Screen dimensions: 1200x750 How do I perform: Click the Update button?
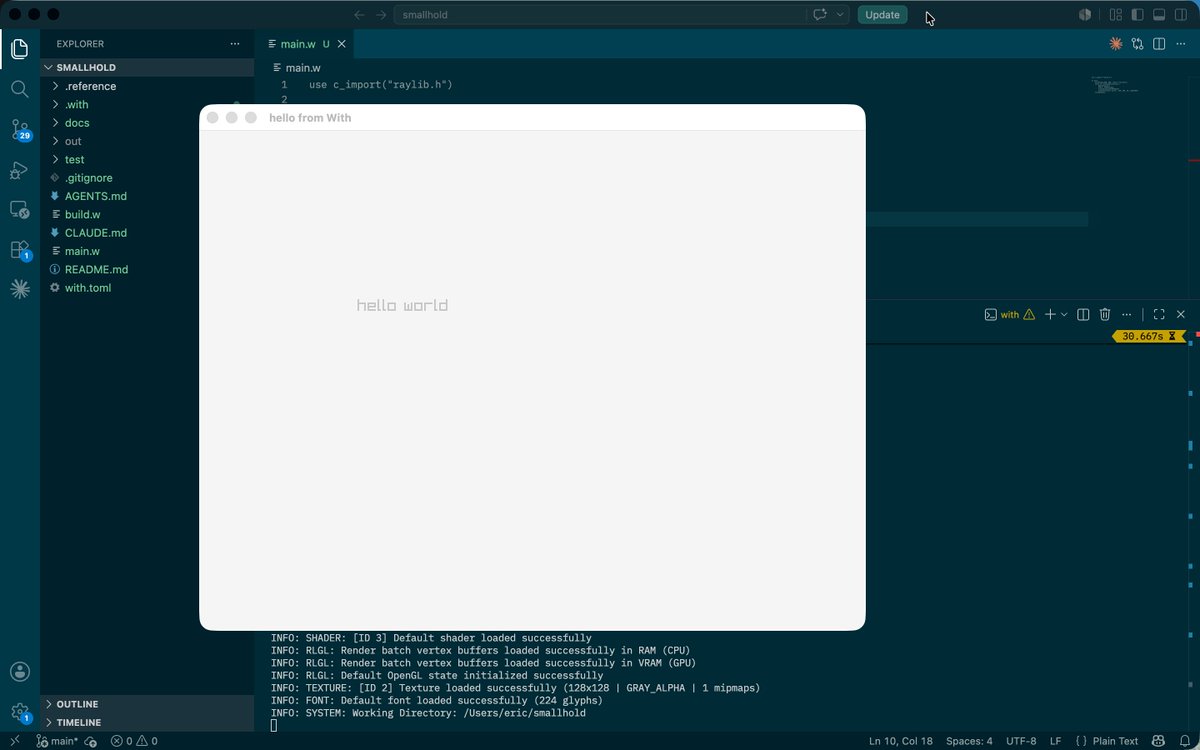(x=882, y=15)
